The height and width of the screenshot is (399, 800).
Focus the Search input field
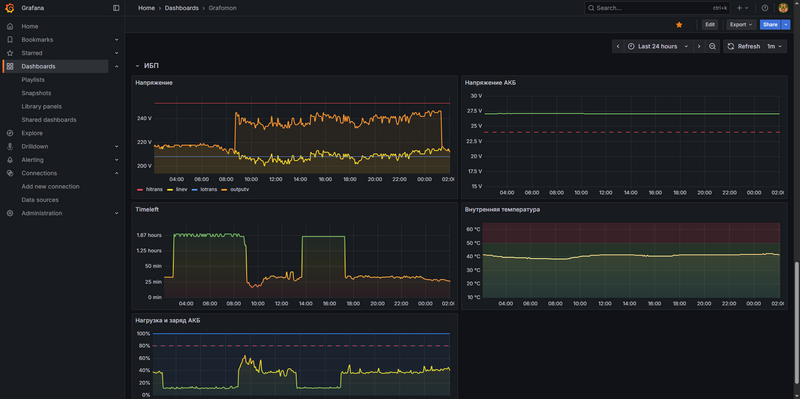point(658,8)
